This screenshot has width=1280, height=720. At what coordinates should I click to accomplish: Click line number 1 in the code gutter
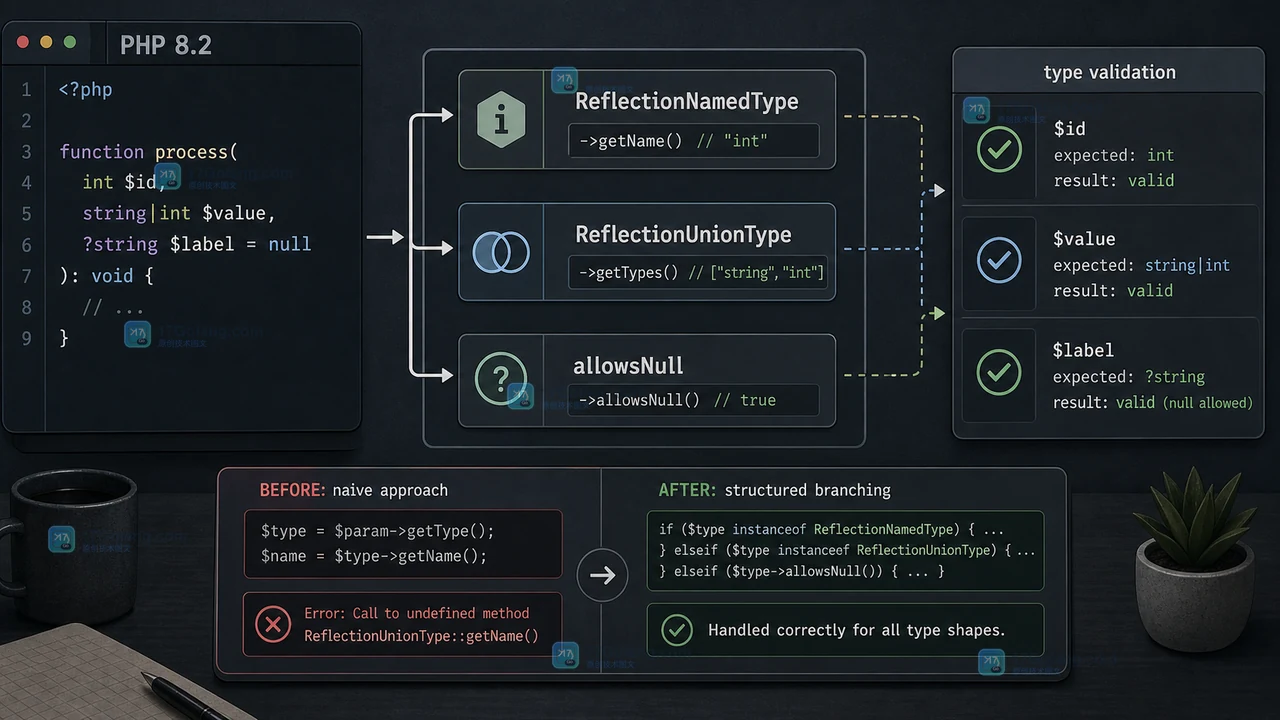click(x=27, y=90)
